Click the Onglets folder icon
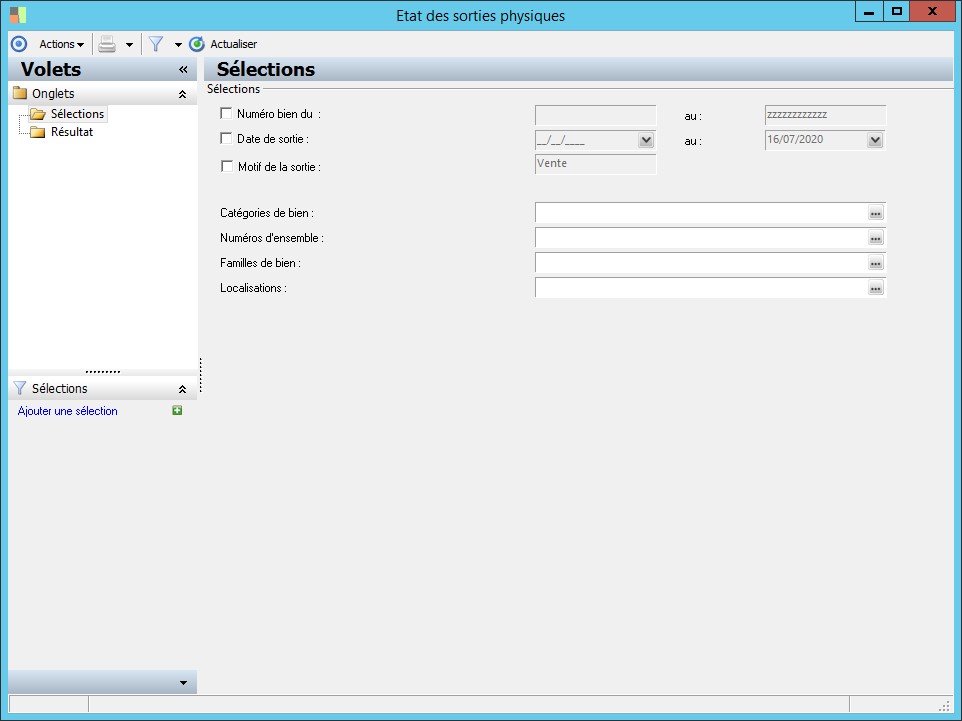Image resolution: width=962 pixels, height=721 pixels. 20,93
